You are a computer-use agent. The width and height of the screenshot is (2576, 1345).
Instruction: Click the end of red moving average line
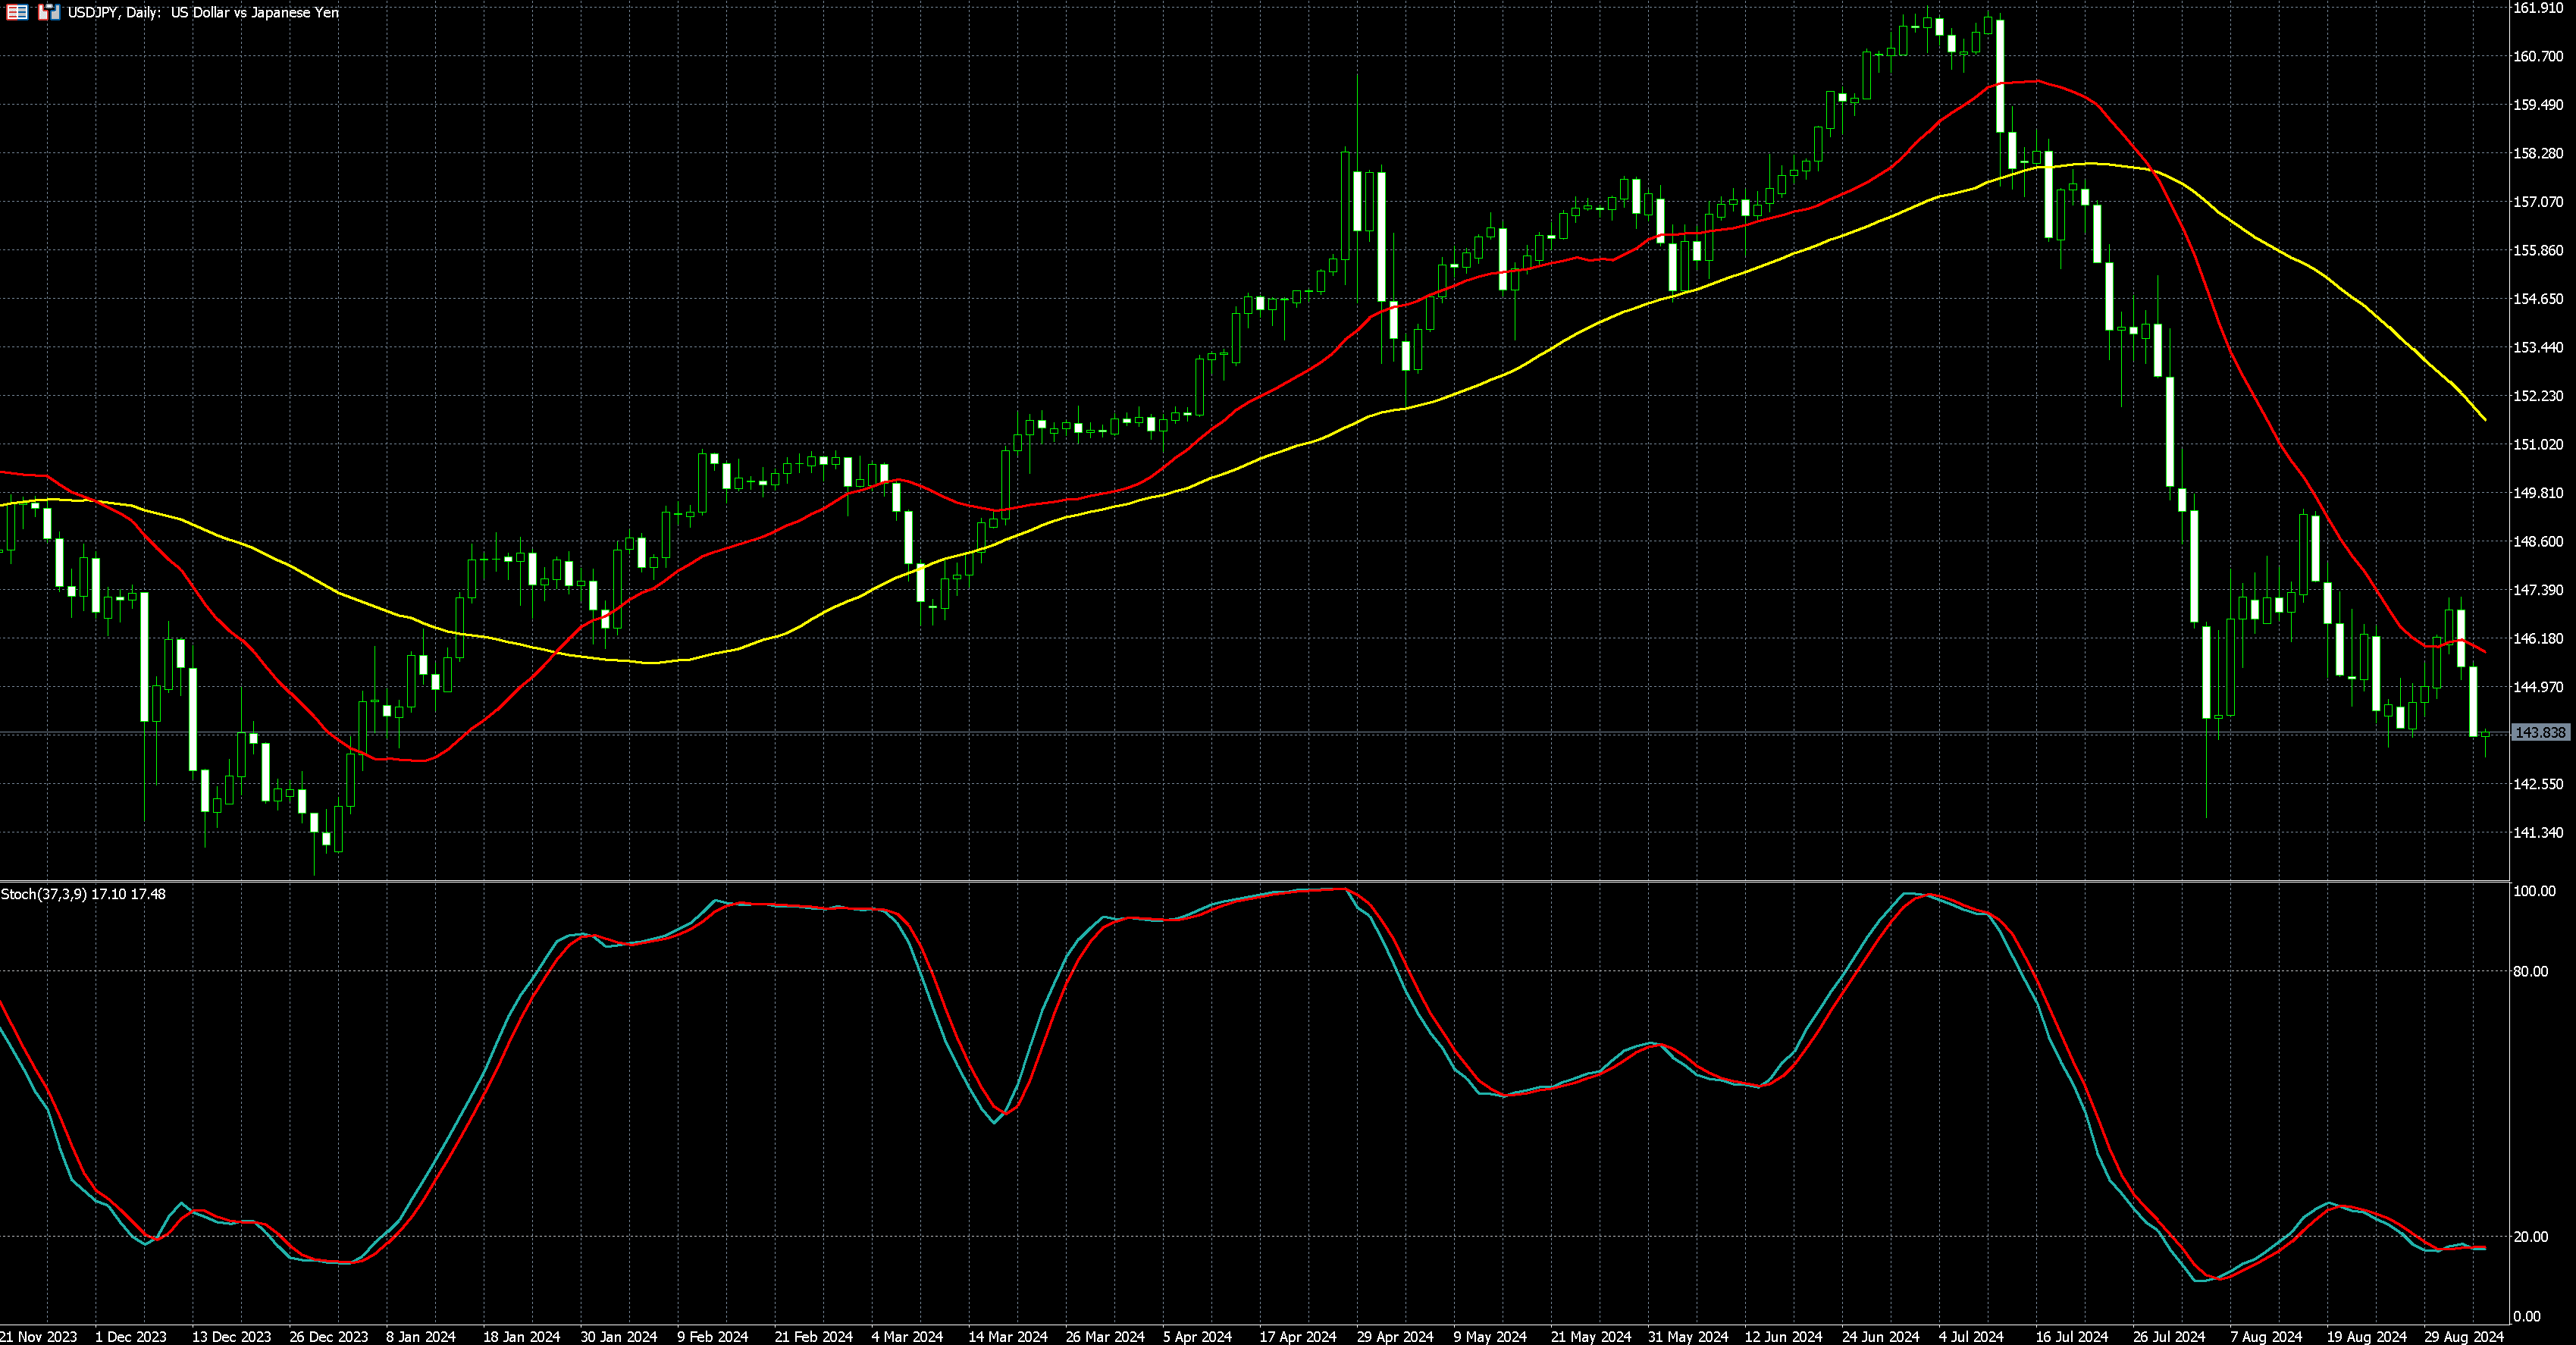(x=2485, y=652)
